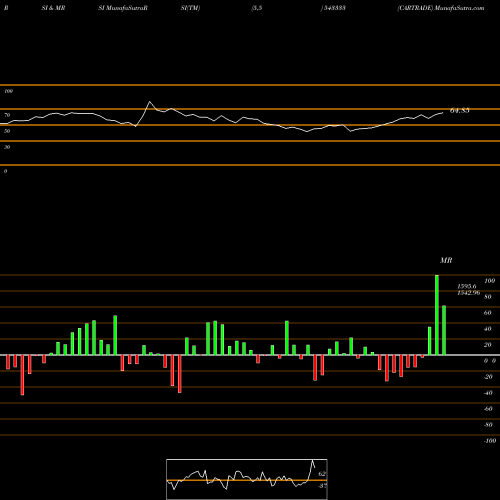The width and height of the screenshot is (500, 500).
Task: Click the -80 label on the MR axis
Action: point(488,425)
